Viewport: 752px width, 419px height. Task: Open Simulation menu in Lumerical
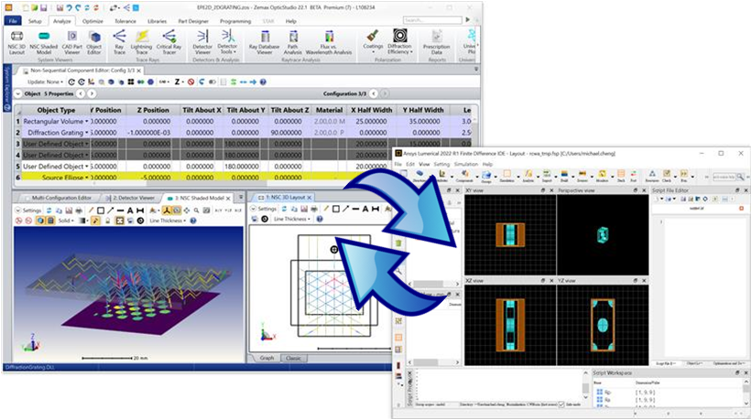click(466, 164)
